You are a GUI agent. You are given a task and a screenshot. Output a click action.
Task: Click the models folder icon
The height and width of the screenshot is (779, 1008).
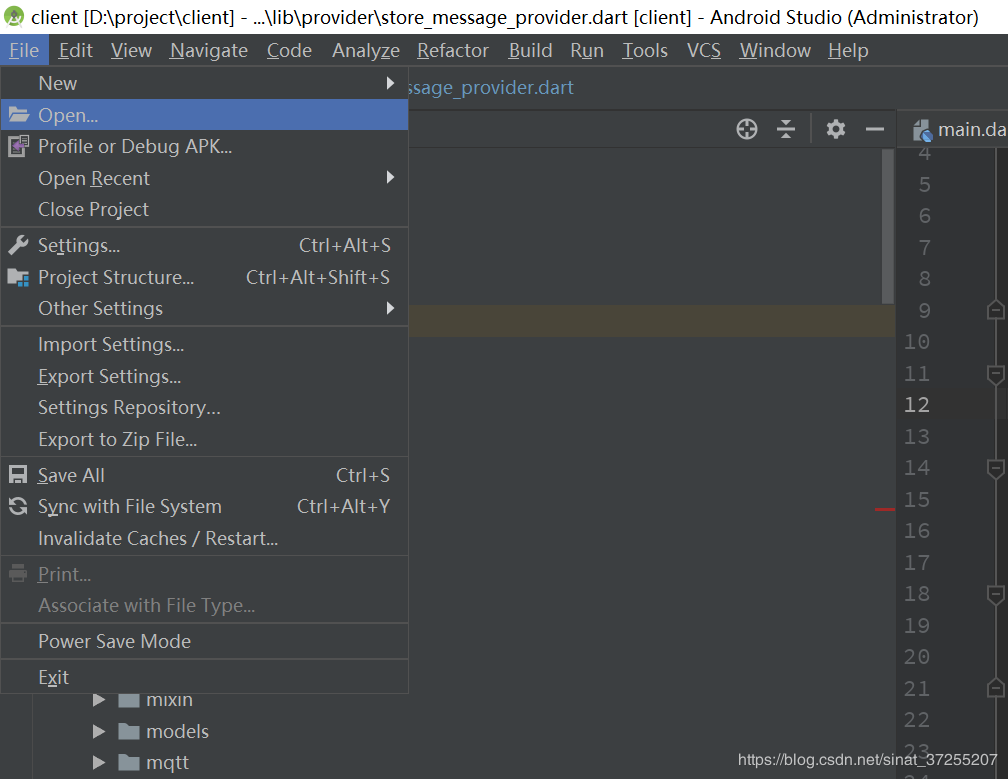point(129,731)
